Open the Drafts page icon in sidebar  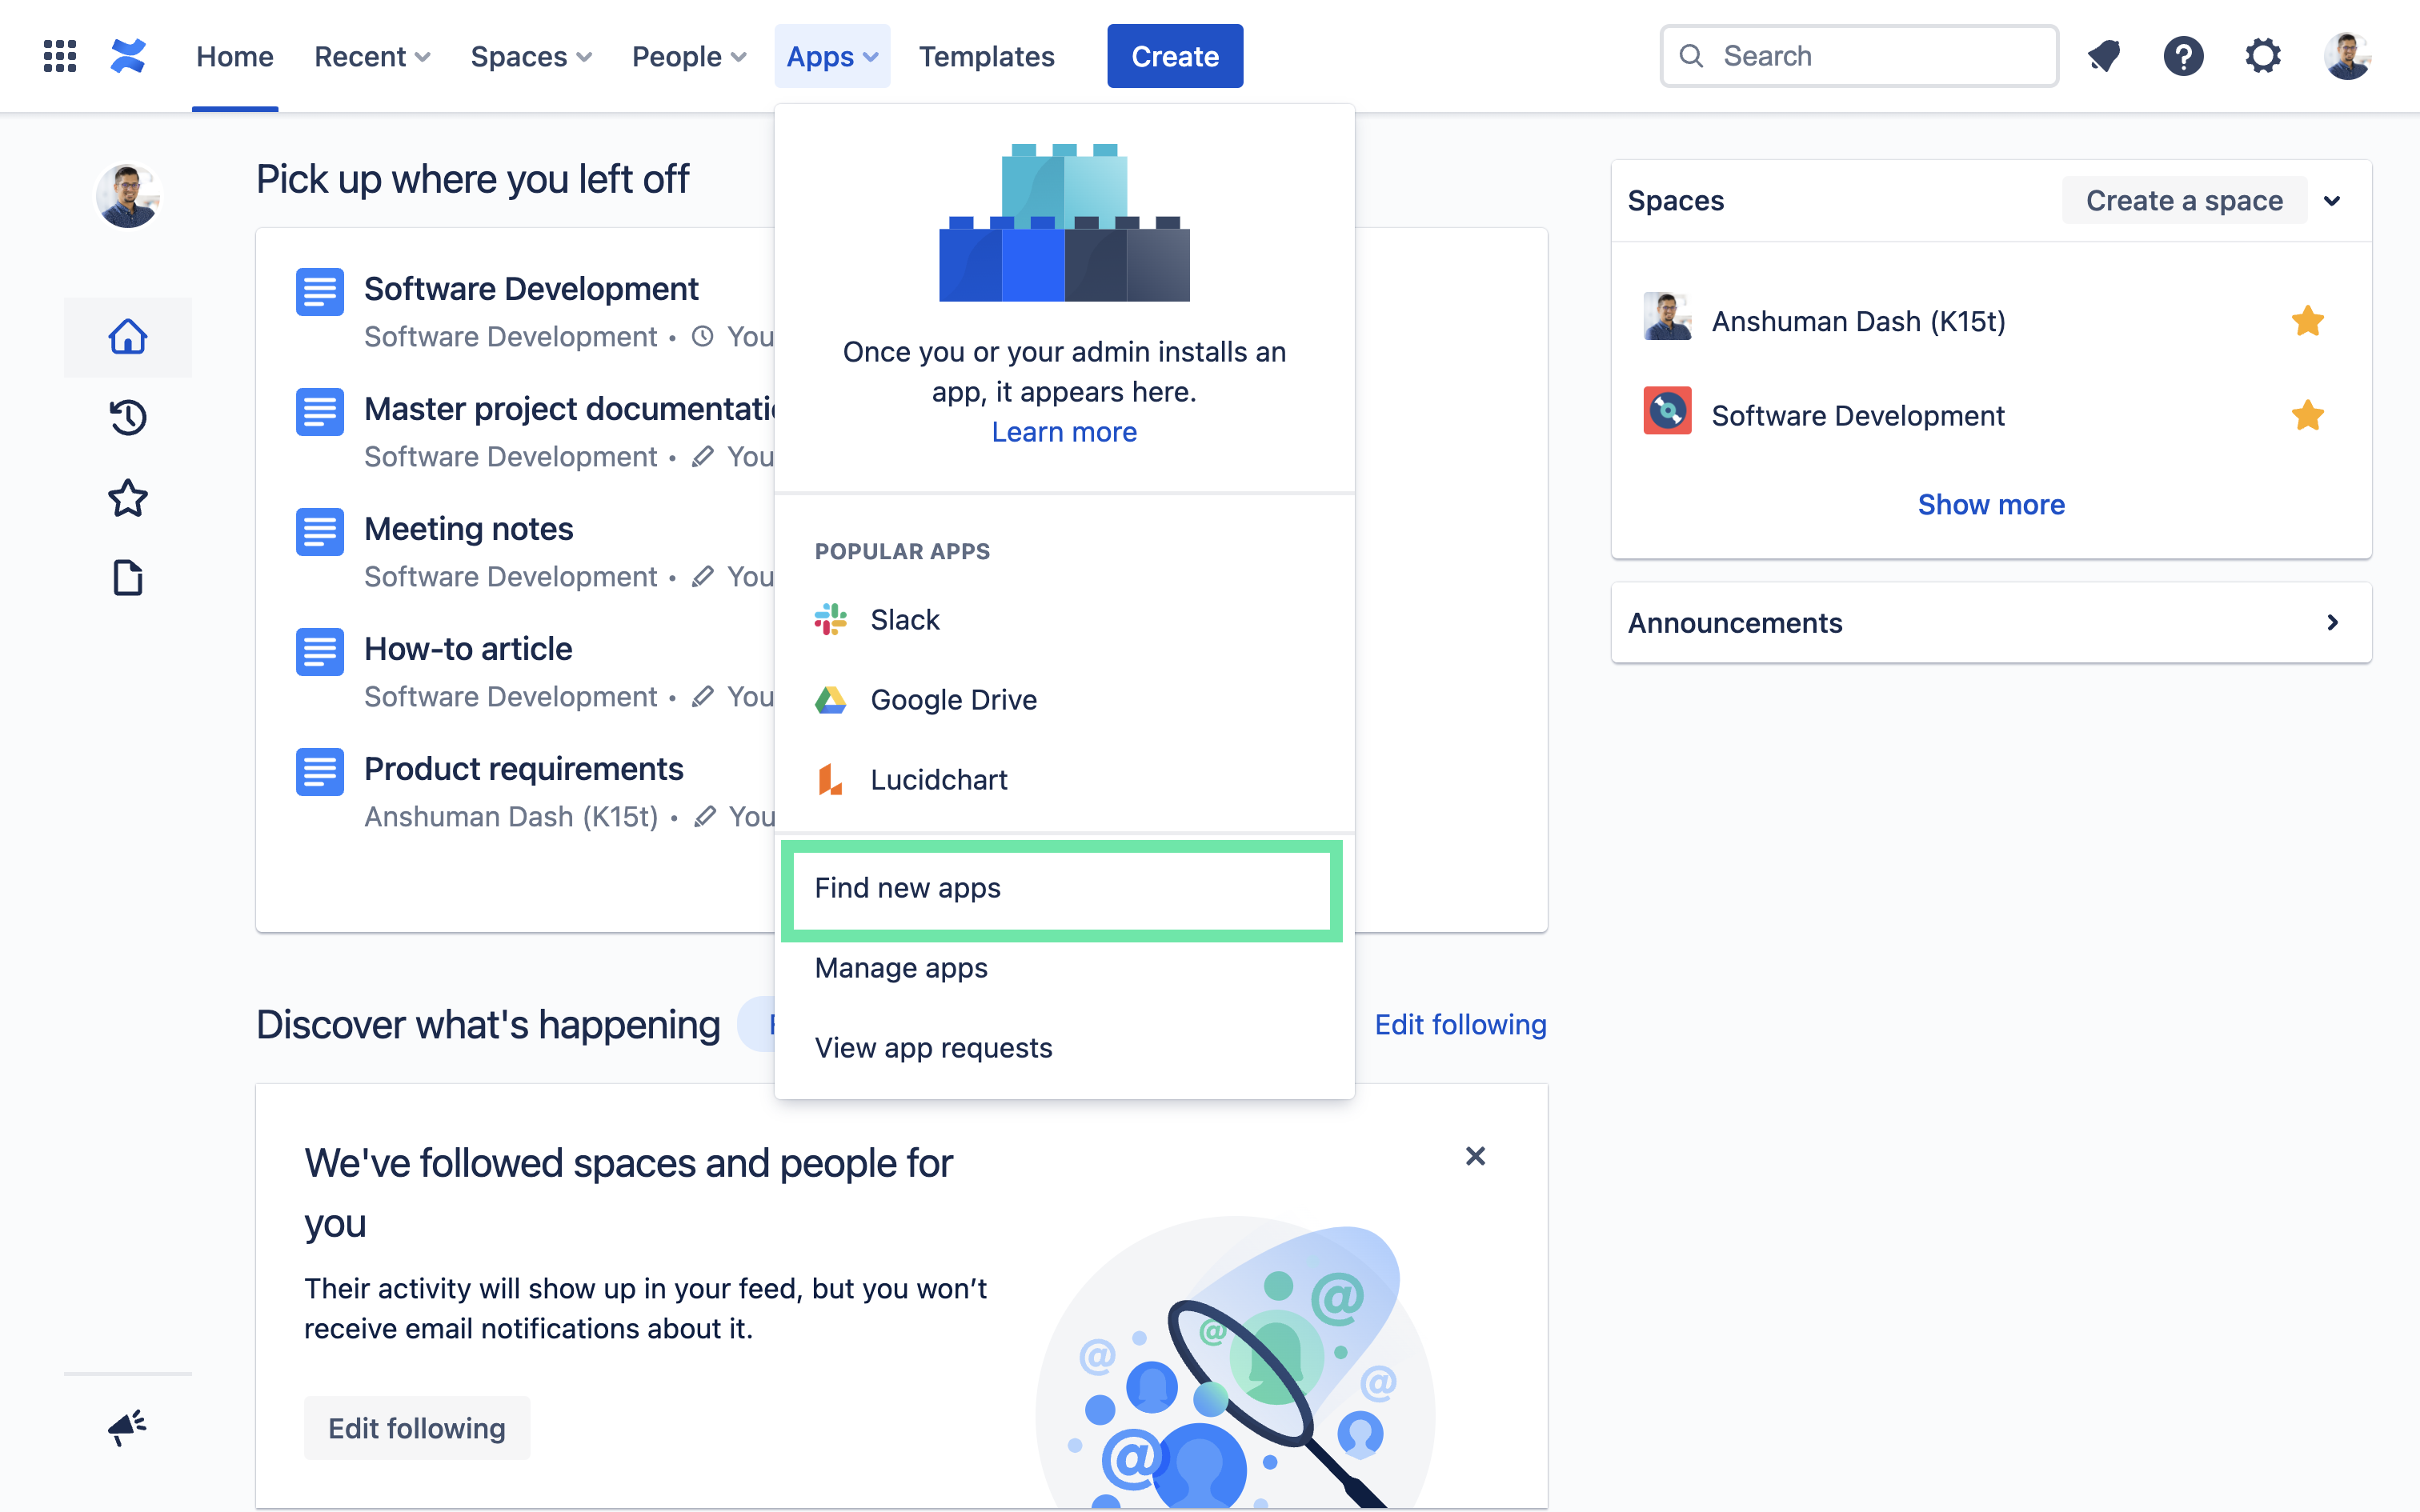point(128,578)
